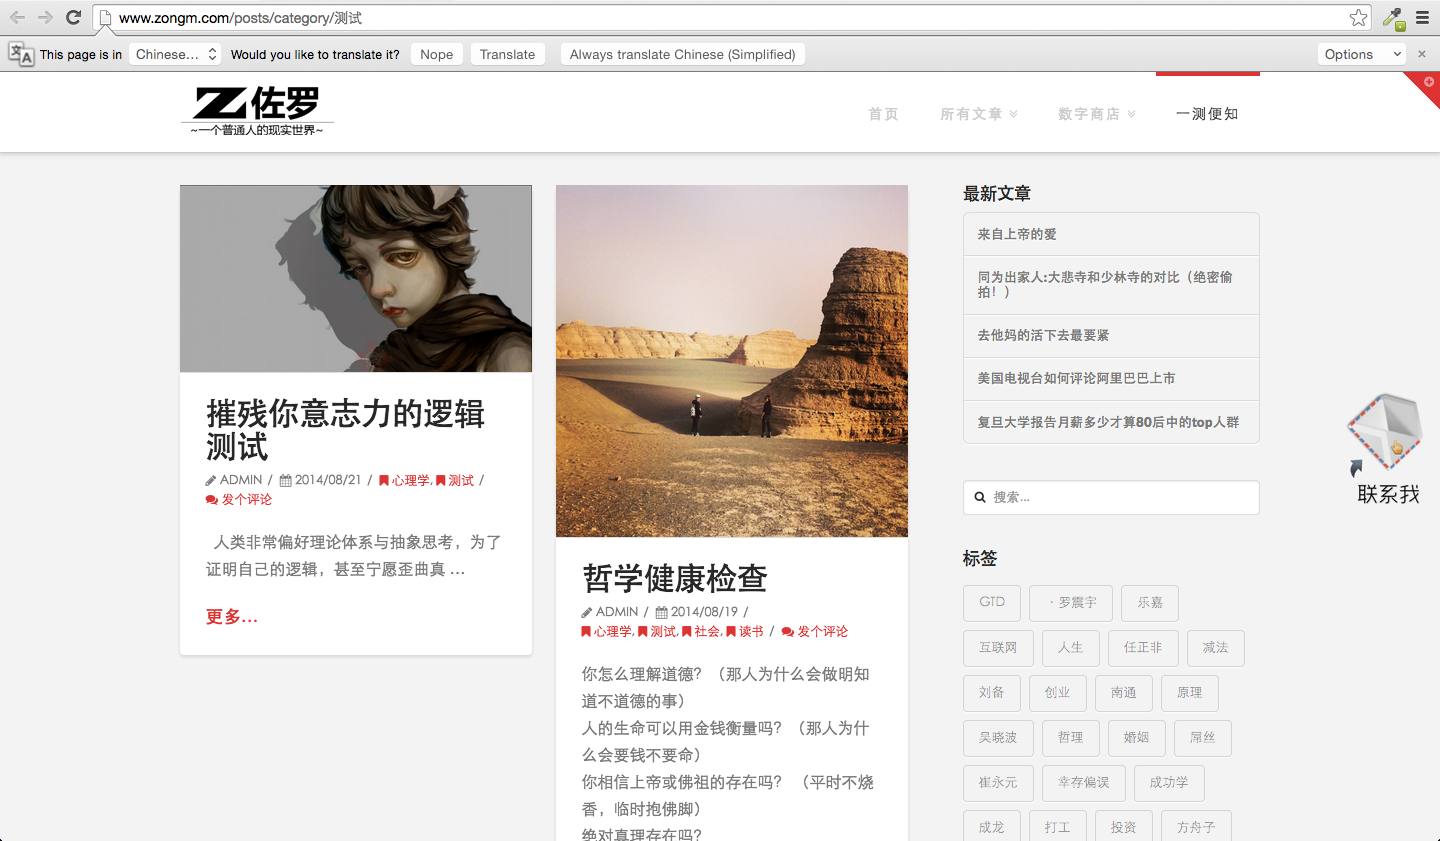This screenshot has height=841, width=1440.
Task: Click the 罗震宇 tag
Action: [x=1071, y=602]
